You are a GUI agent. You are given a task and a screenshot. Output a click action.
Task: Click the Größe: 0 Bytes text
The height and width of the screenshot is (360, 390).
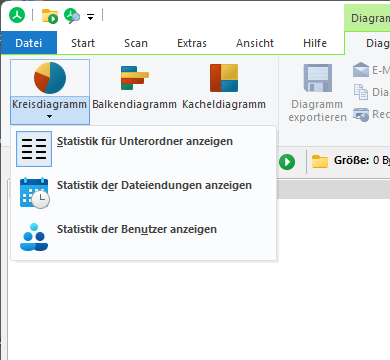362,161
